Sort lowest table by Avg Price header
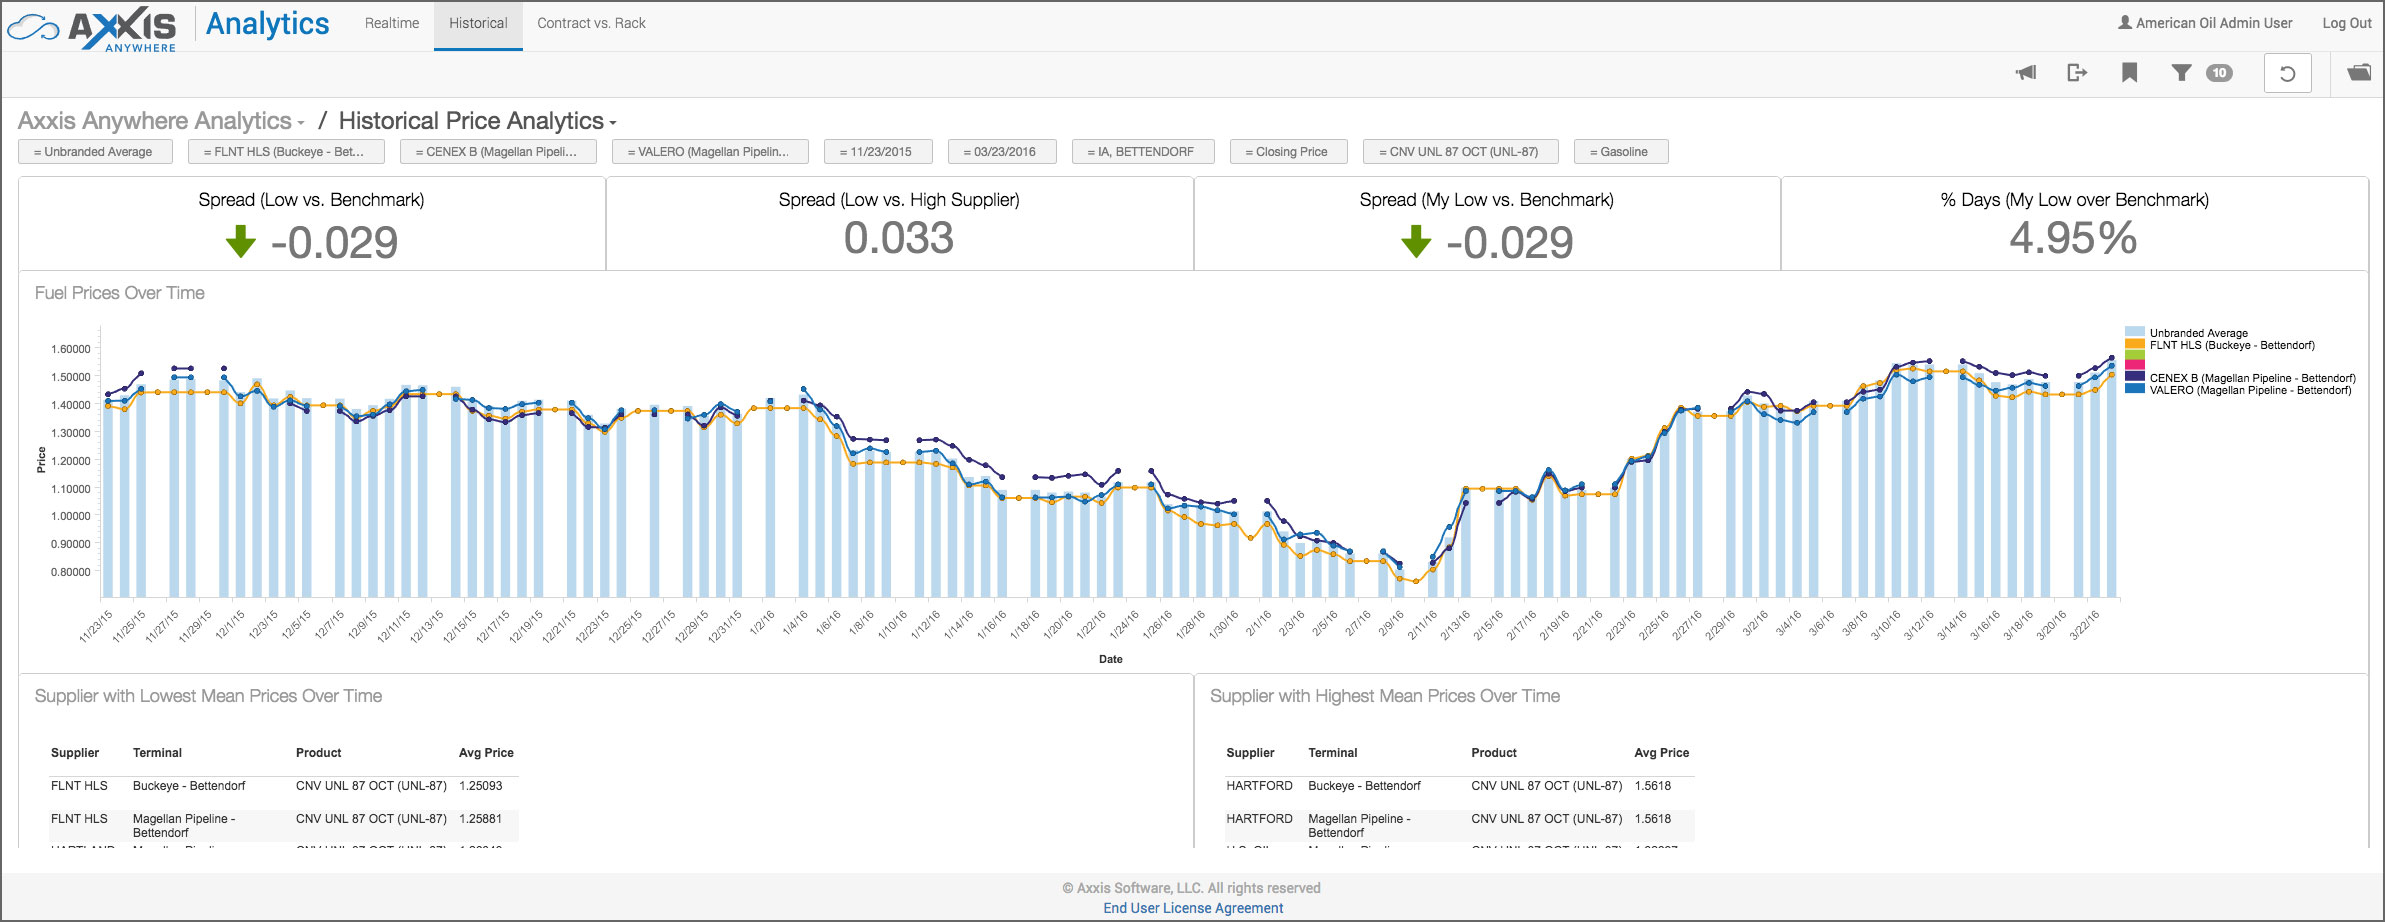Screen dimensions: 2385x922 [486, 753]
